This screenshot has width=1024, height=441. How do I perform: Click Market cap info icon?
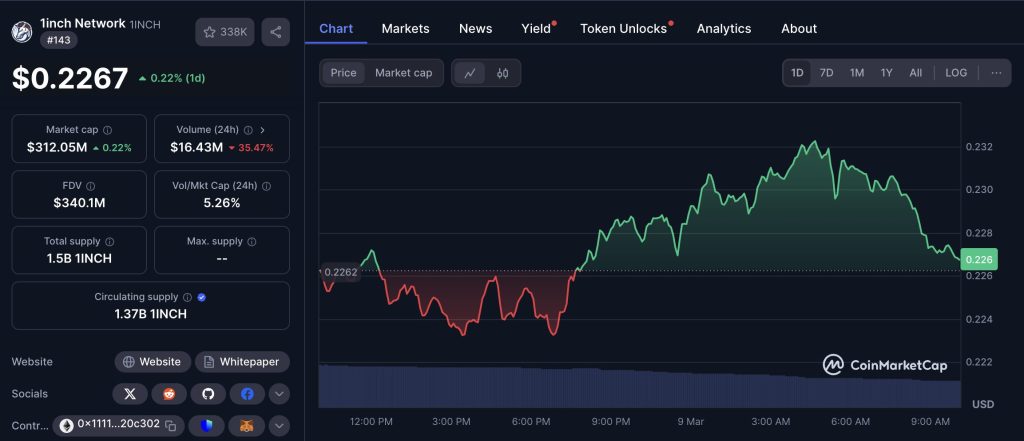[108, 130]
